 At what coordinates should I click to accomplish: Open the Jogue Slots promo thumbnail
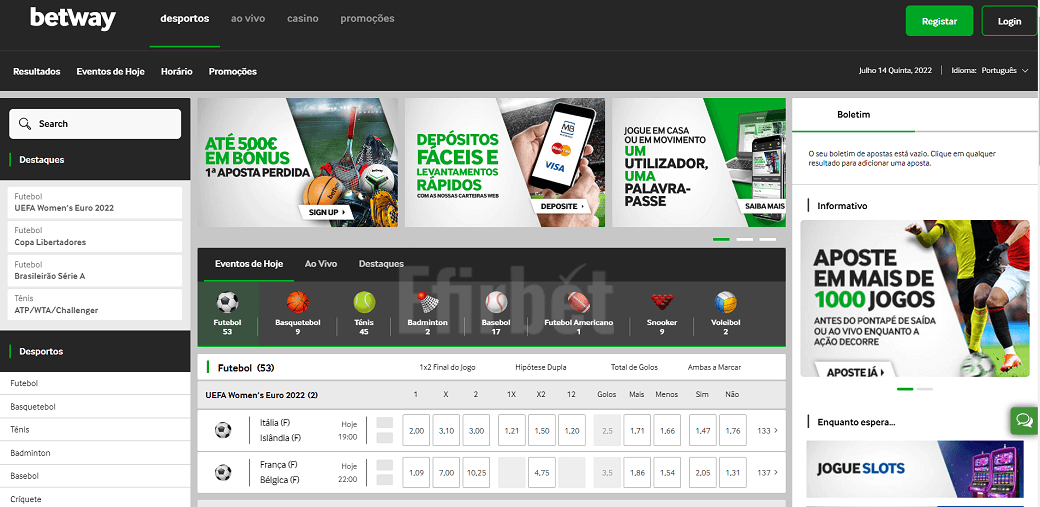point(915,469)
